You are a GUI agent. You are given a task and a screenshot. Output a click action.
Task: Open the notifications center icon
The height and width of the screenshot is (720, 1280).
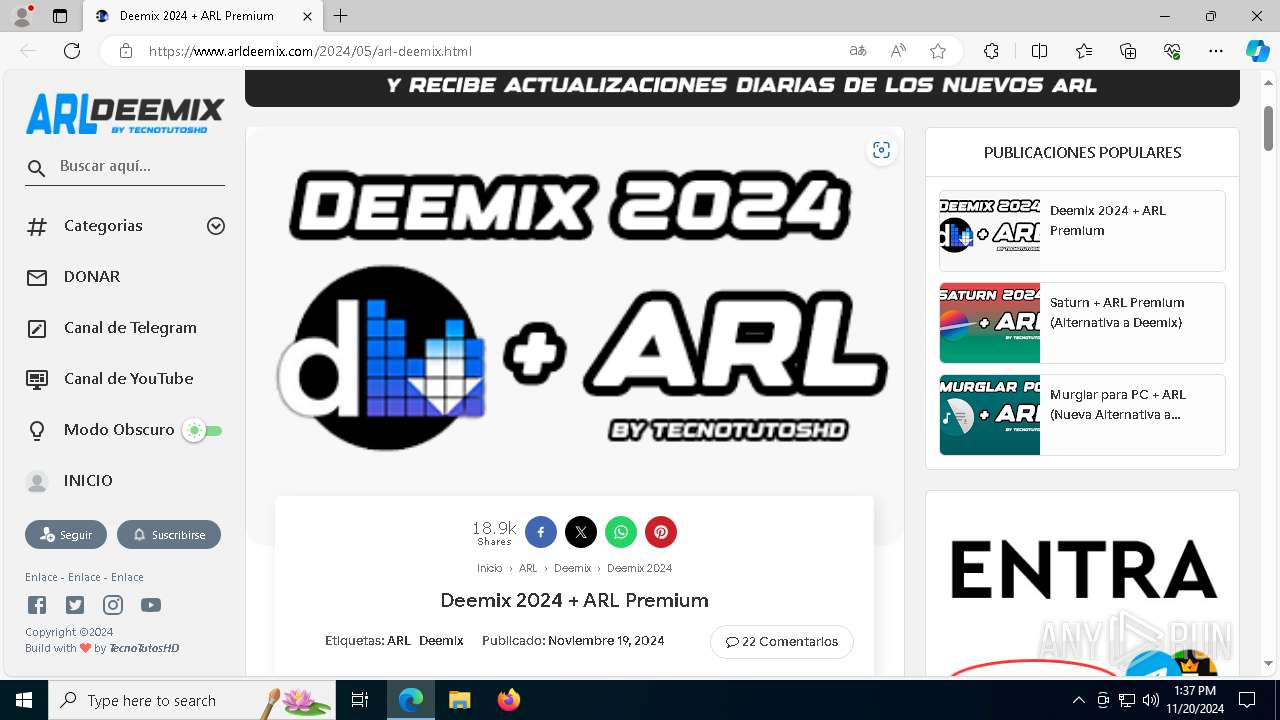tap(1247, 700)
